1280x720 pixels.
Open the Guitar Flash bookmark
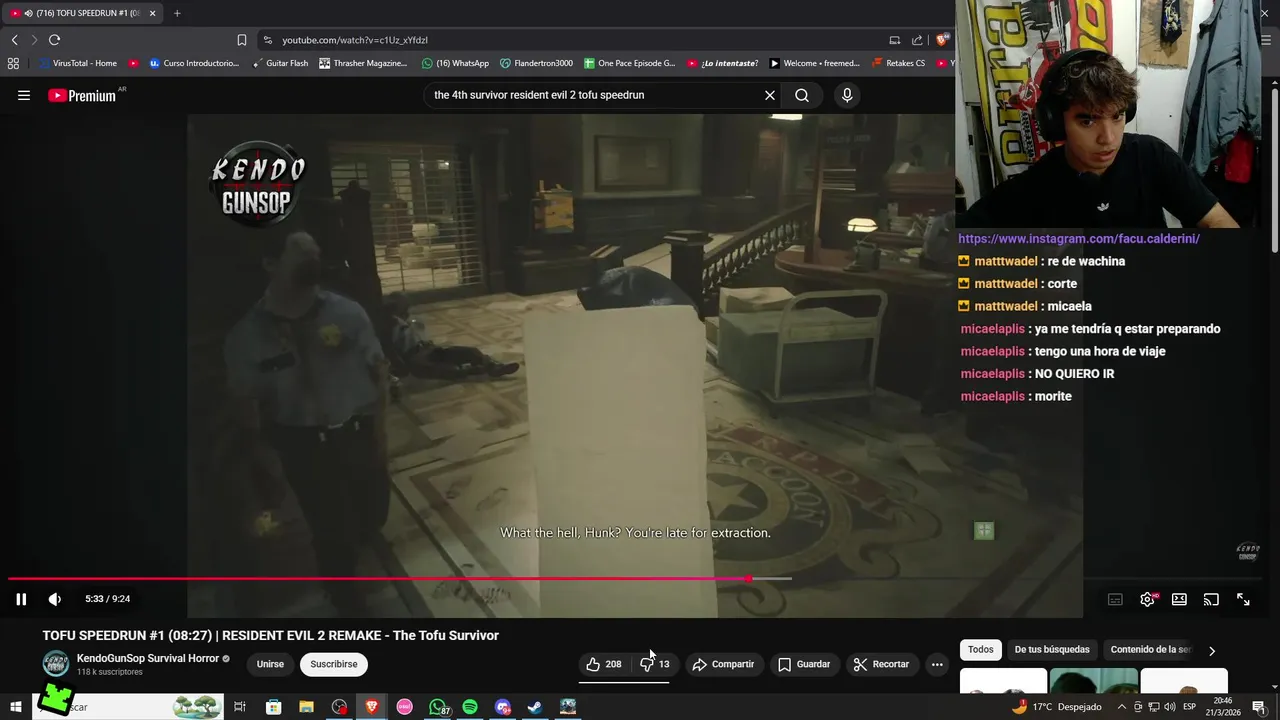coord(280,63)
